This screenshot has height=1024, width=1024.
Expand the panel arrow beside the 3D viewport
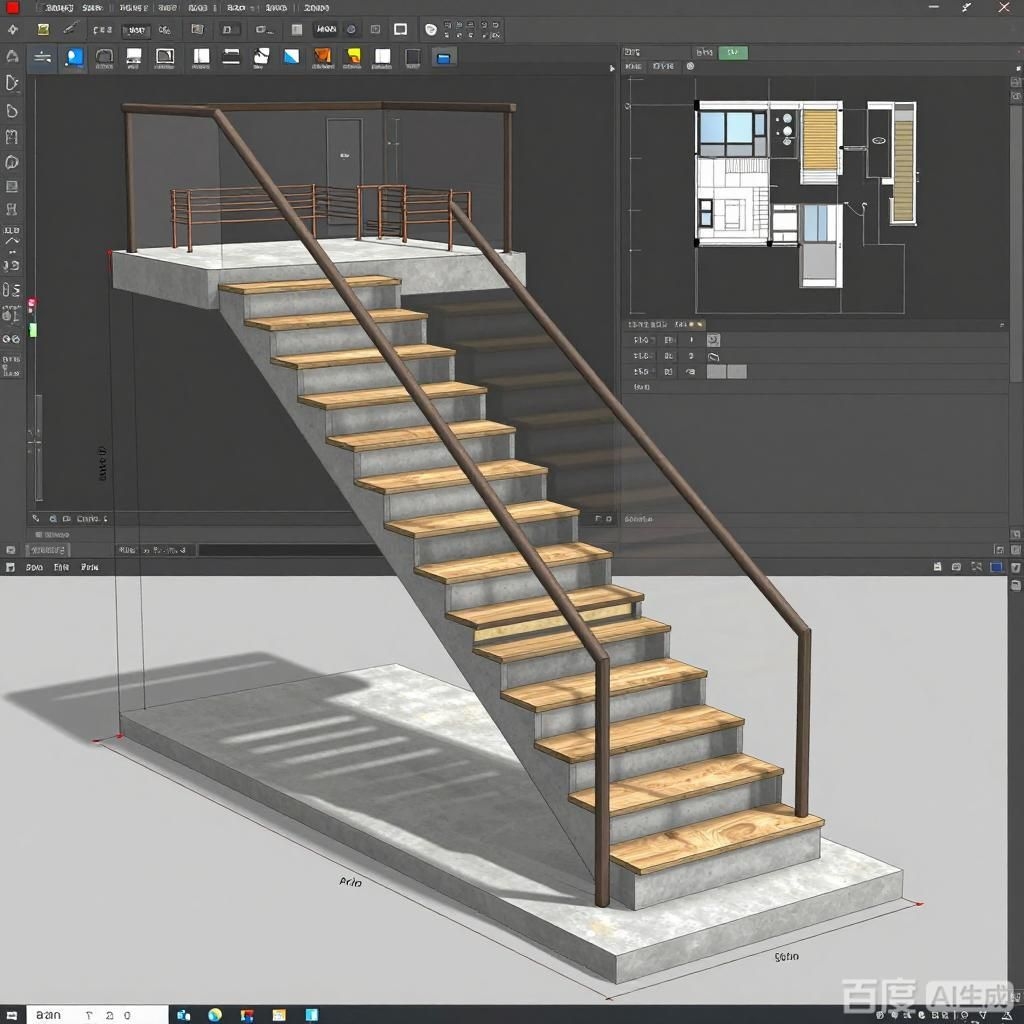(612, 69)
